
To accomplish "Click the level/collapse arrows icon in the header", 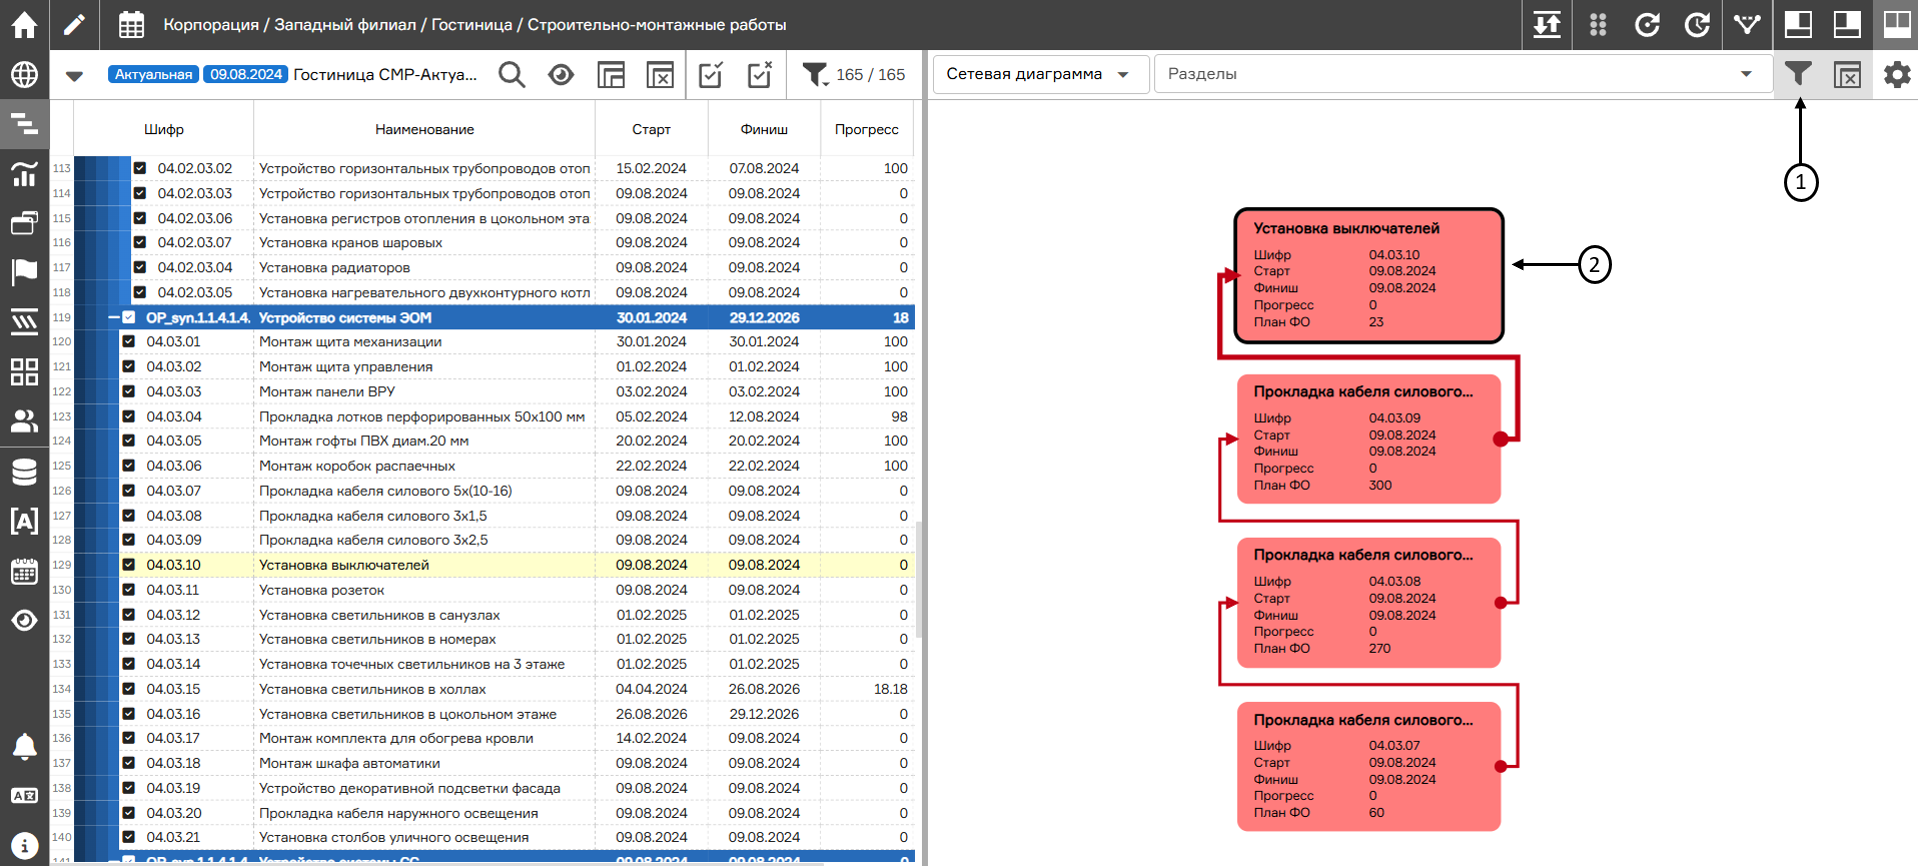I will pyautogui.click(x=1547, y=24).
